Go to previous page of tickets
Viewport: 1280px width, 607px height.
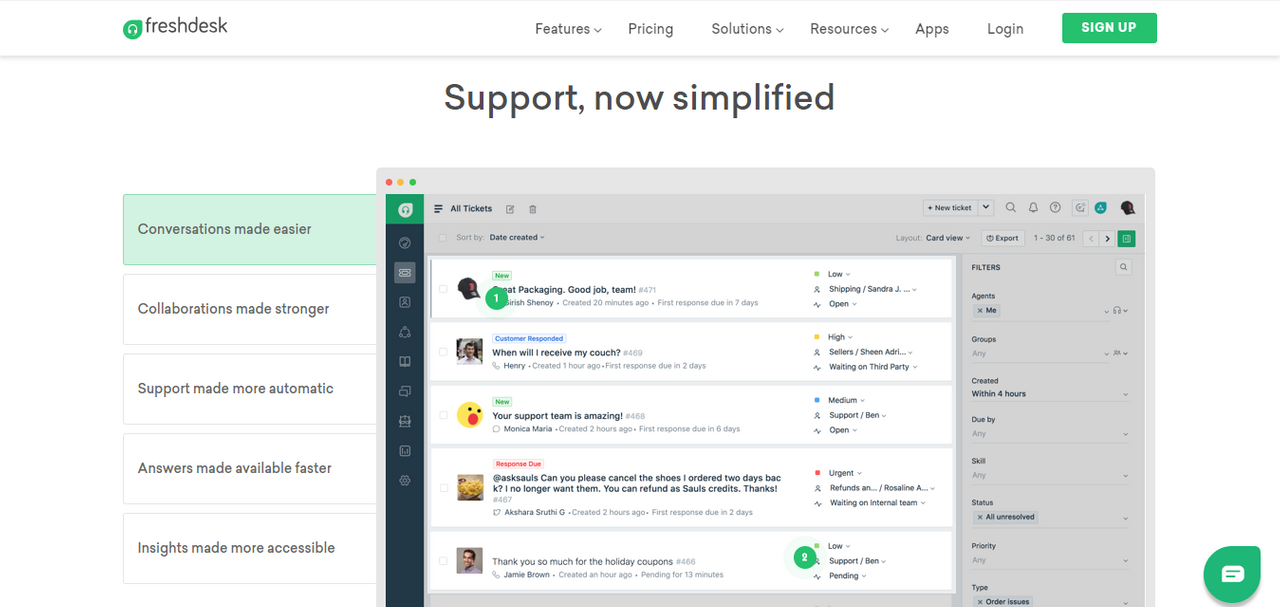point(1091,238)
